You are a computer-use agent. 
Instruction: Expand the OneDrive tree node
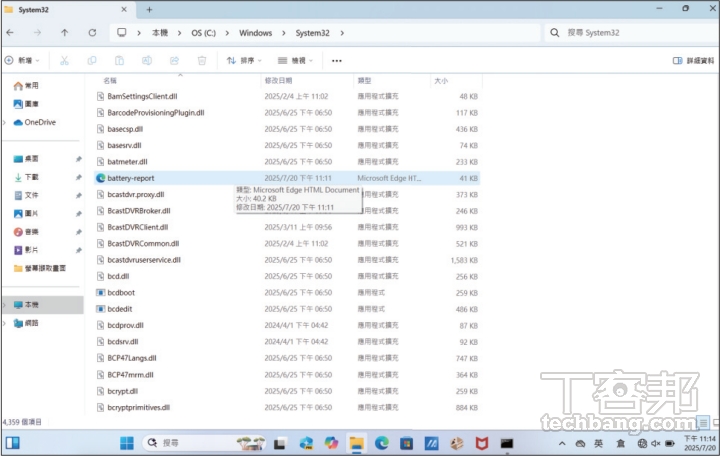[x=6, y=122]
